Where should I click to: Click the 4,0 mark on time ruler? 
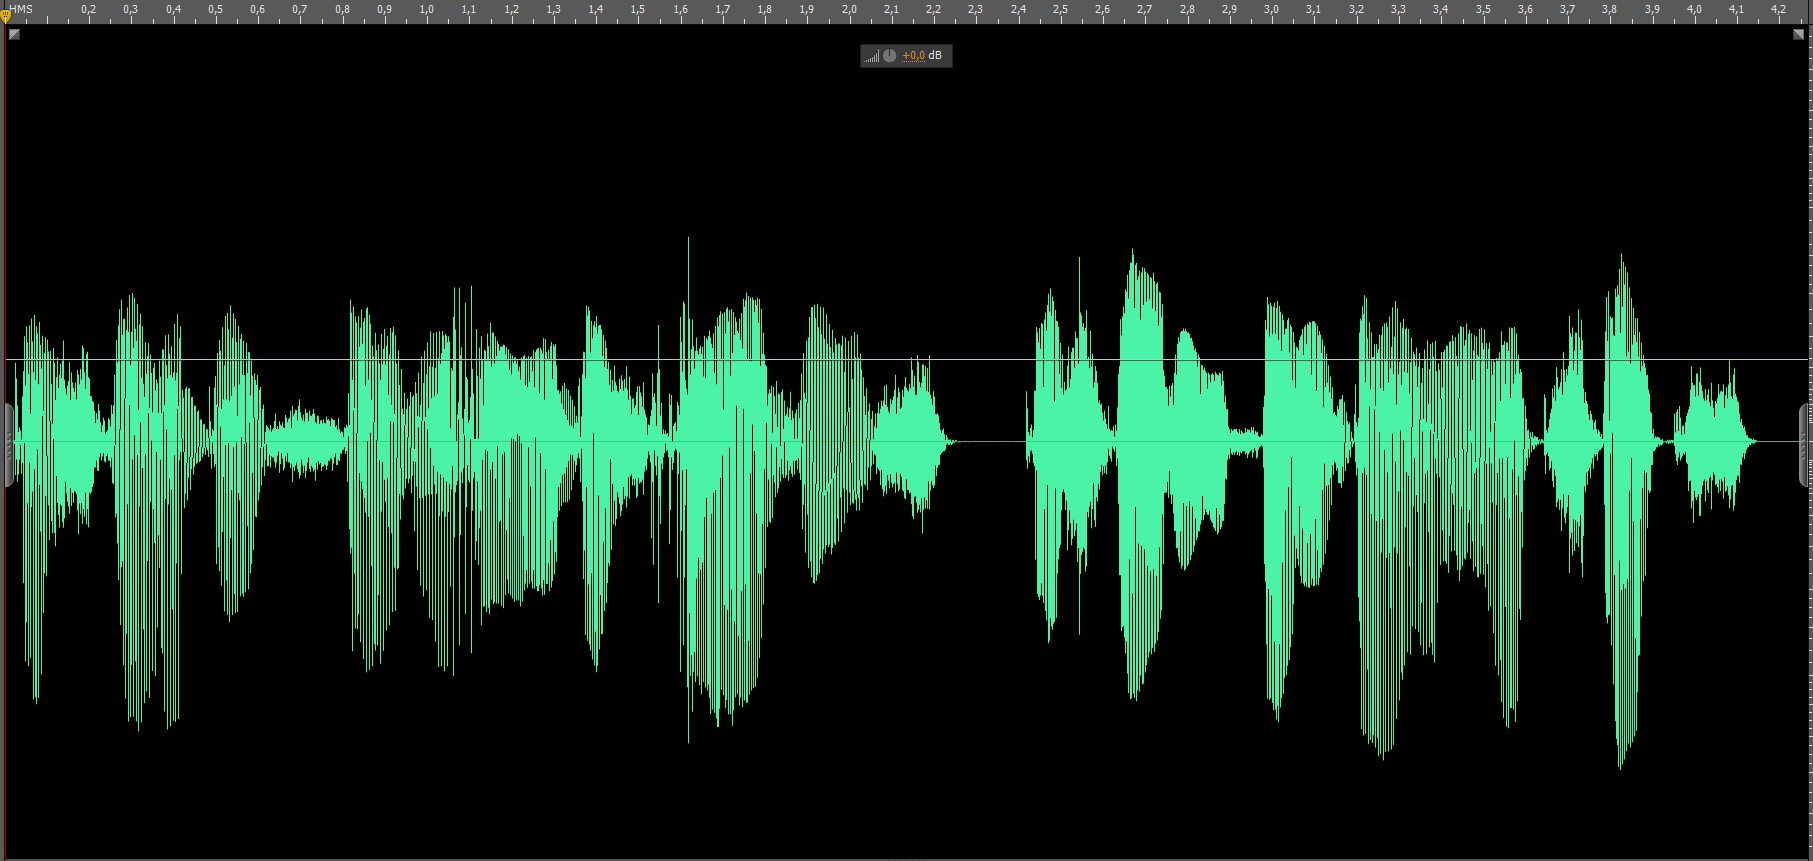[1694, 9]
